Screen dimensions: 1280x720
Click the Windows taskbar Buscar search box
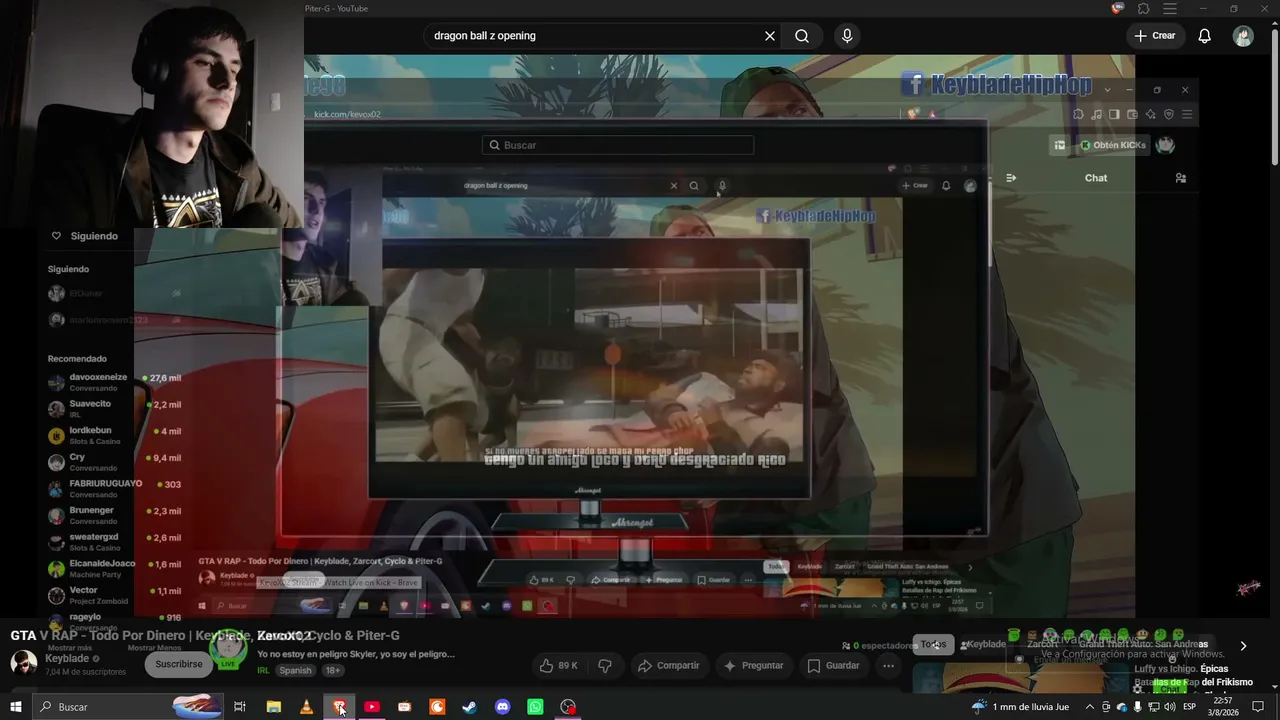[x=128, y=707]
